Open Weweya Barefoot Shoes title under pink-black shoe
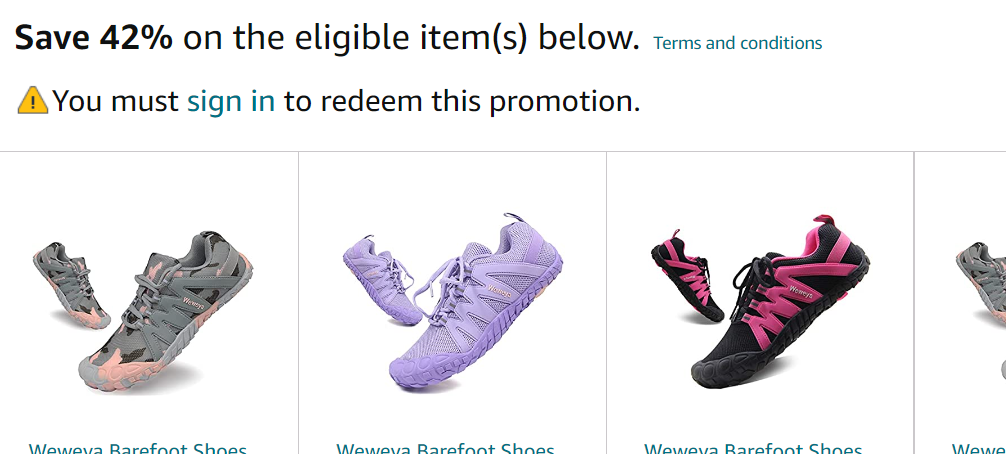1006x454 pixels. [753, 448]
